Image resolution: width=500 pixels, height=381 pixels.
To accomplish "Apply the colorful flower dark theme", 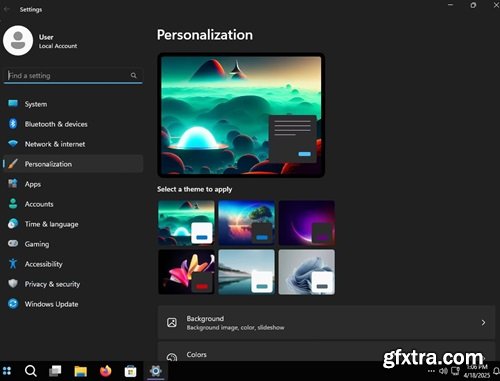I will 186,272.
